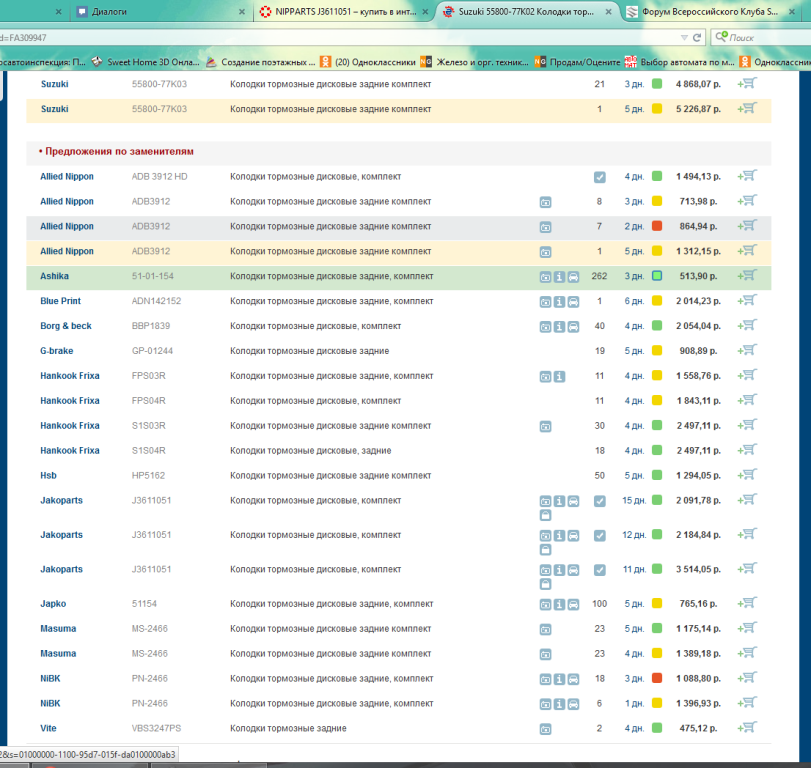Close the Диалоги tab
Screen dimensions: 811x768
[242, 11]
